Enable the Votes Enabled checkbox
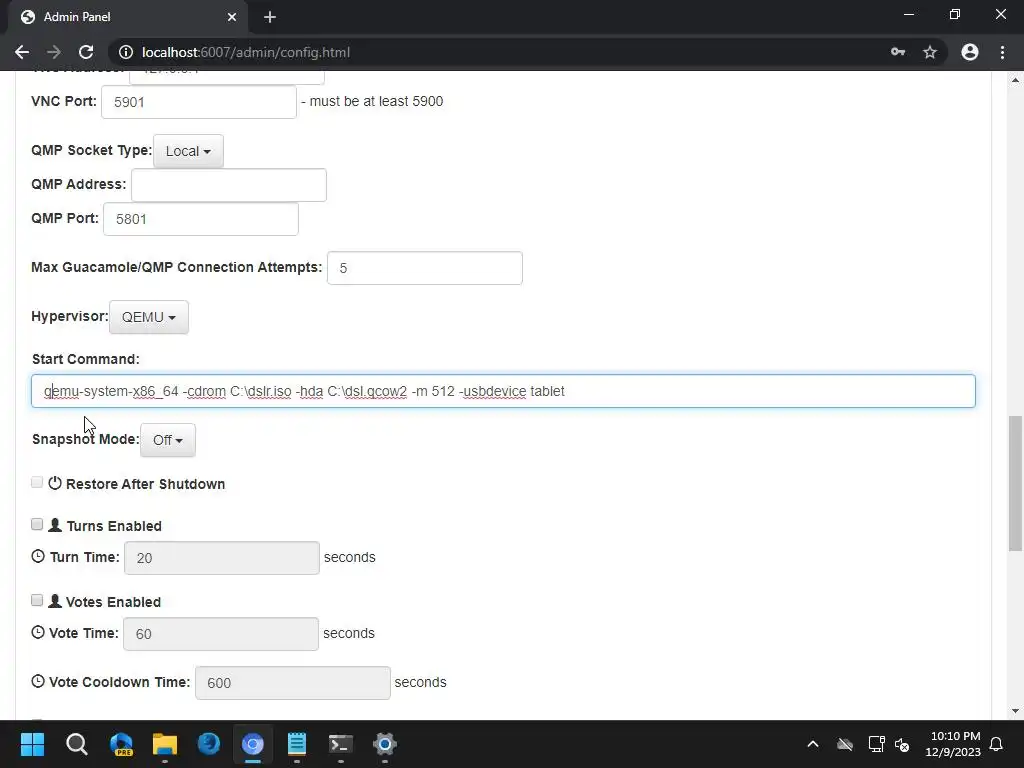Image resolution: width=1024 pixels, height=768 pixels. pyautogui.click(x=37, y=600)
